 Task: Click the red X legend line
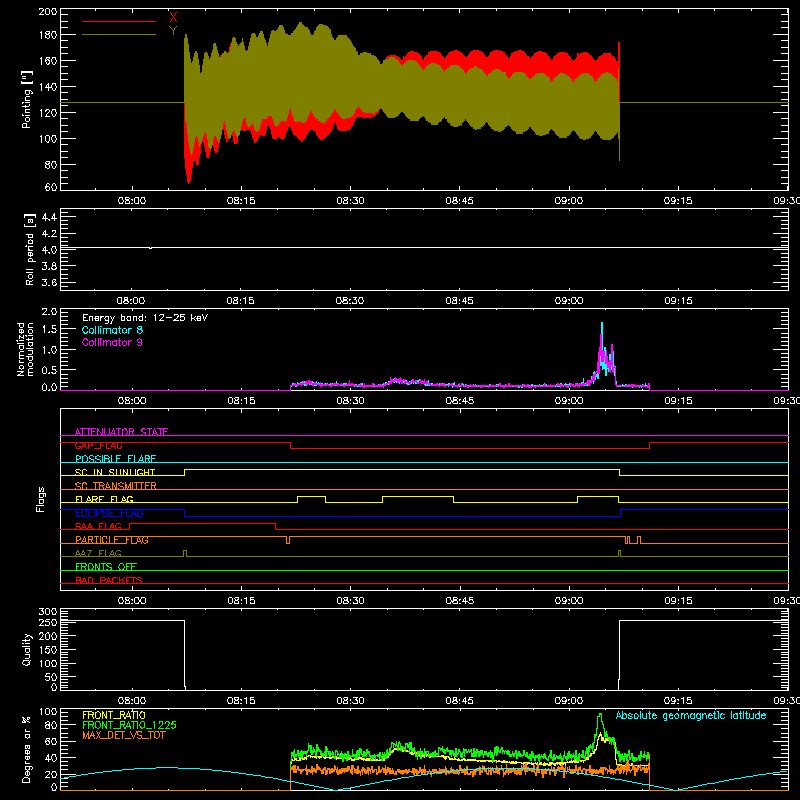(x=119, y=21)
